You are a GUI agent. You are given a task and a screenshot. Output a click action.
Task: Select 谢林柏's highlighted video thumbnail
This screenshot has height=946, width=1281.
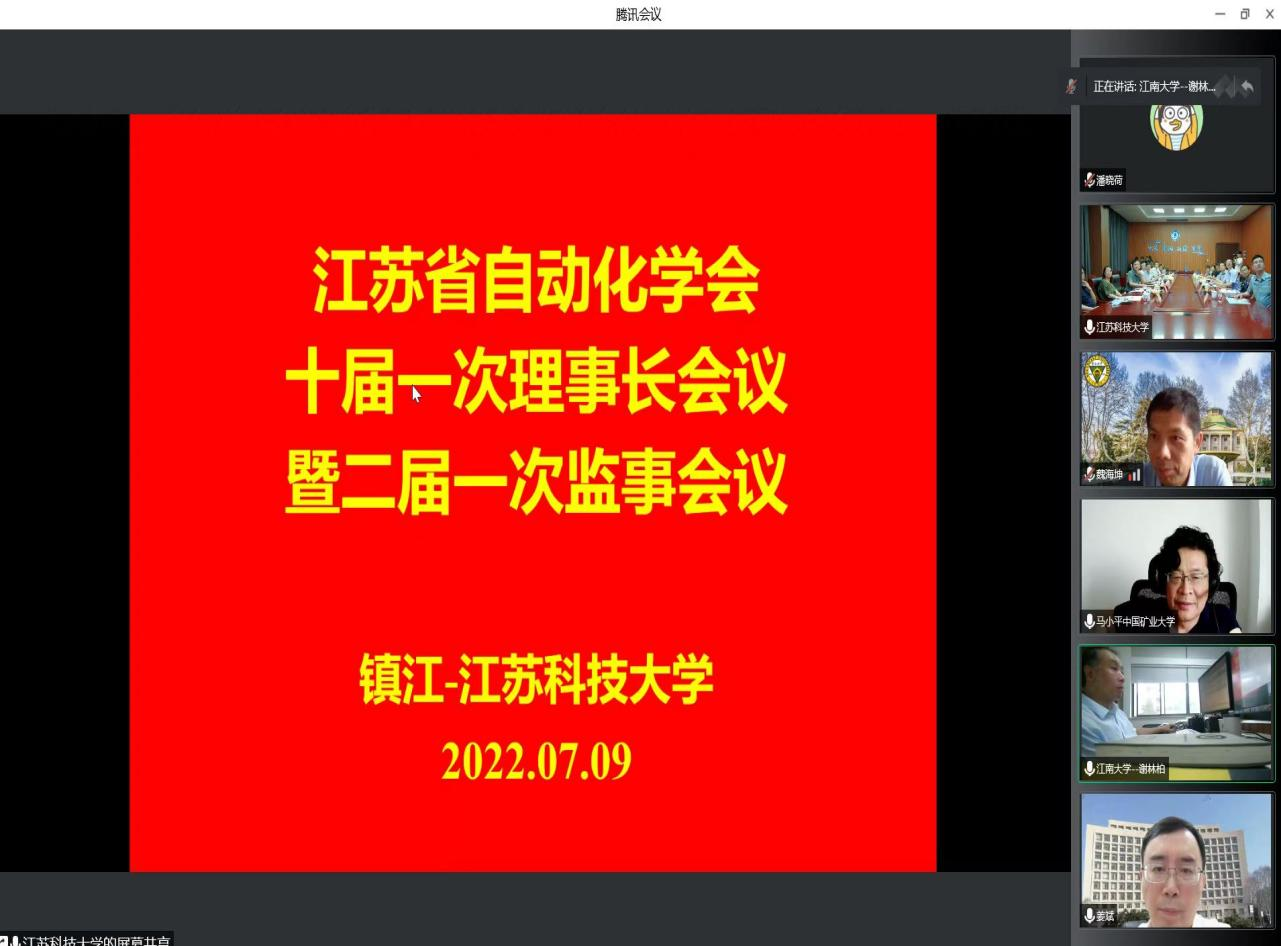[1176, 712]
